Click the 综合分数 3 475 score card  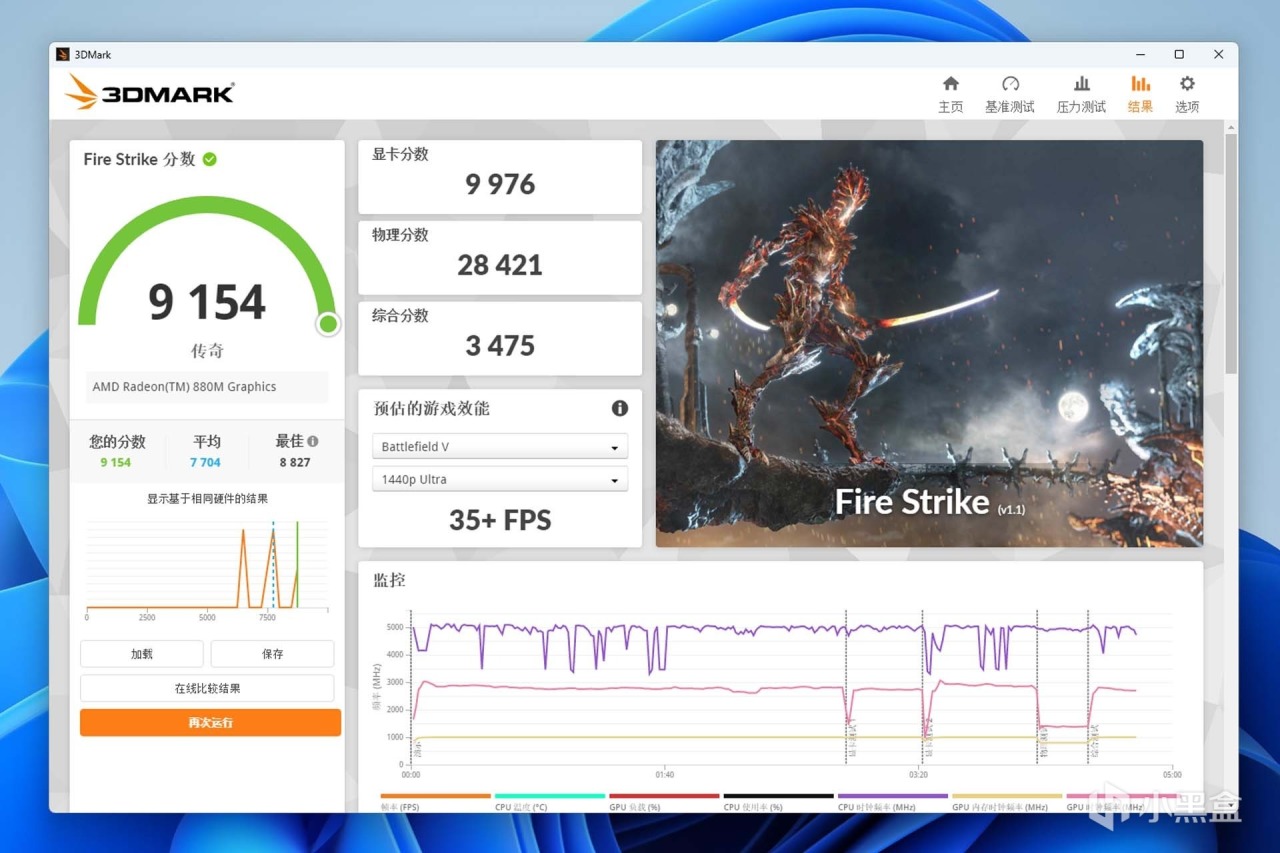[500, 338]
